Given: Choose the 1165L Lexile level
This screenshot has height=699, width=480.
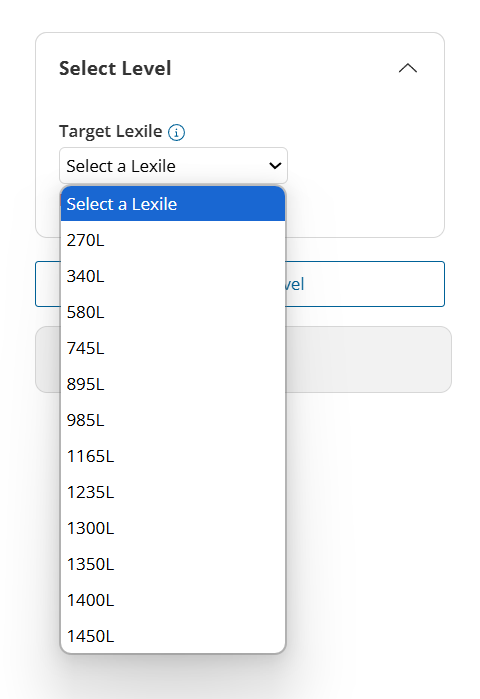Looking at the screenshot, I should 173,456.
